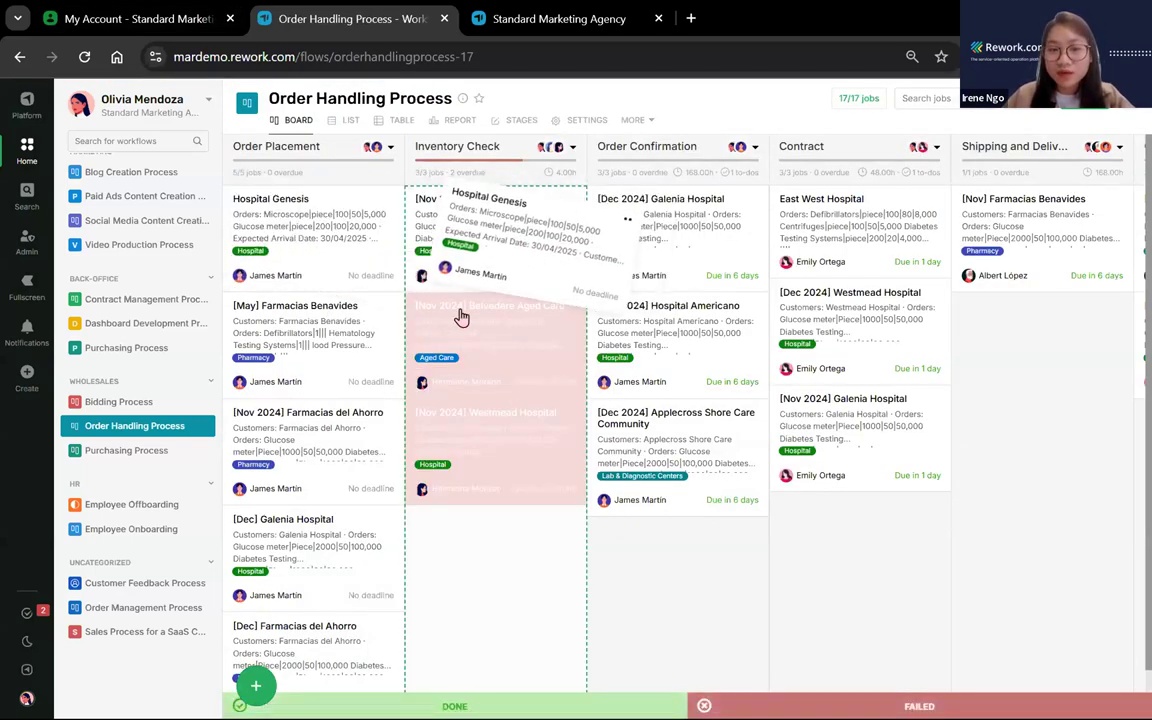Close the Standard Marketing Agency tab
The width and height of the screenshot is (1152, 720).
coord(658,18)
